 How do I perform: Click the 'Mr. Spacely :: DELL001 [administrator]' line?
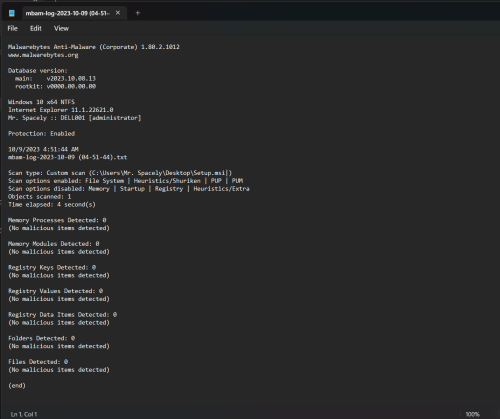coord(75,118)
